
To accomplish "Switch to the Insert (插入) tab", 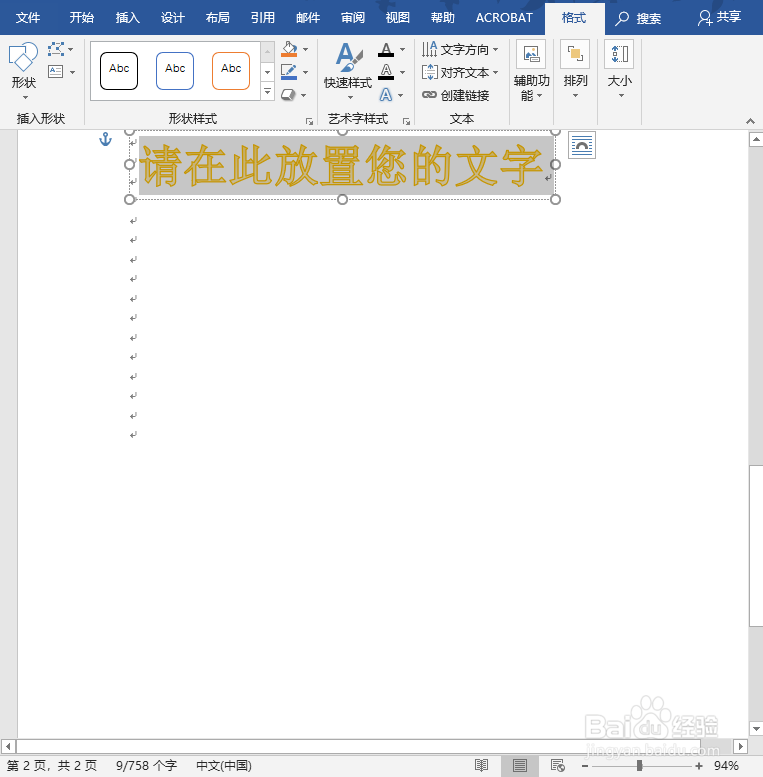I will tap(127, 18).
